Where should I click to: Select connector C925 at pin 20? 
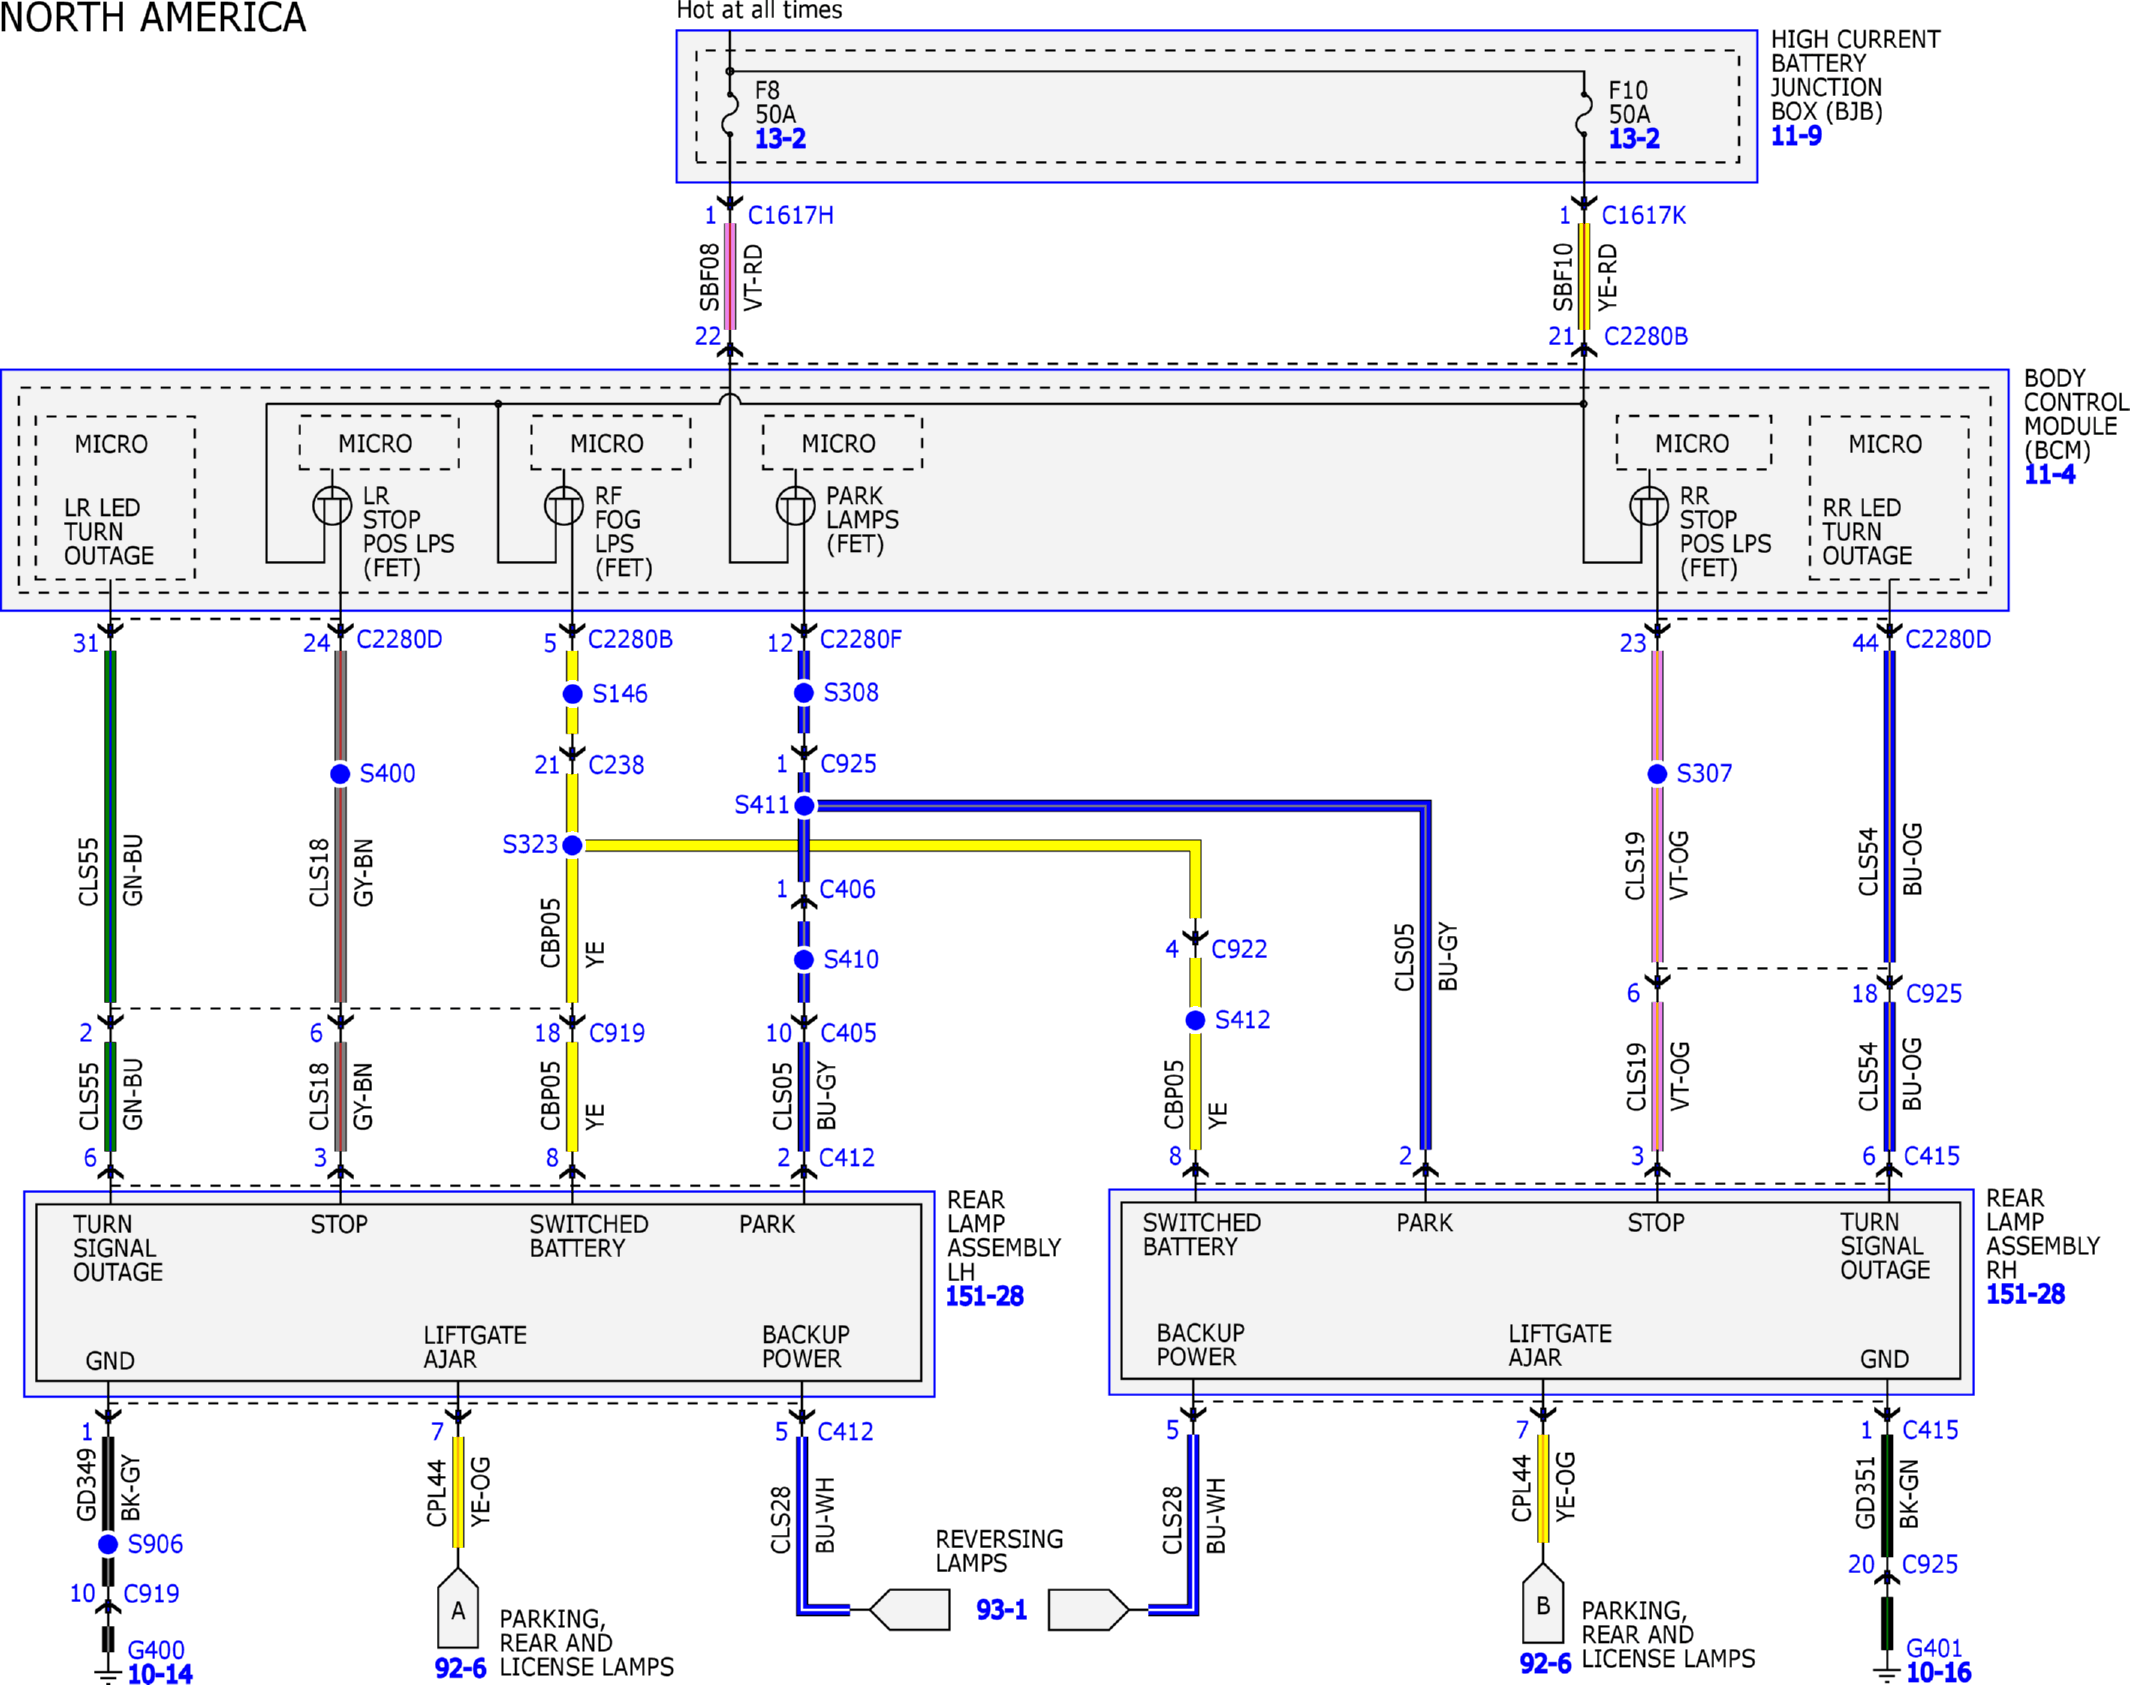pyautogui.click(x=1930, y=1564)
